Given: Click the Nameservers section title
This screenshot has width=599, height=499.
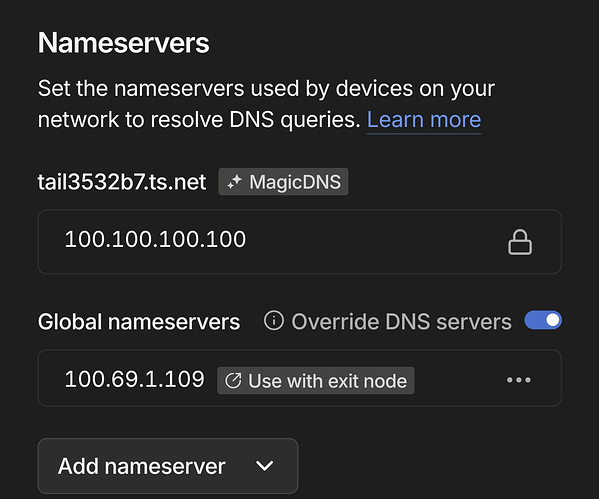Looking at the screenshot, I should [x=123, y=42].
